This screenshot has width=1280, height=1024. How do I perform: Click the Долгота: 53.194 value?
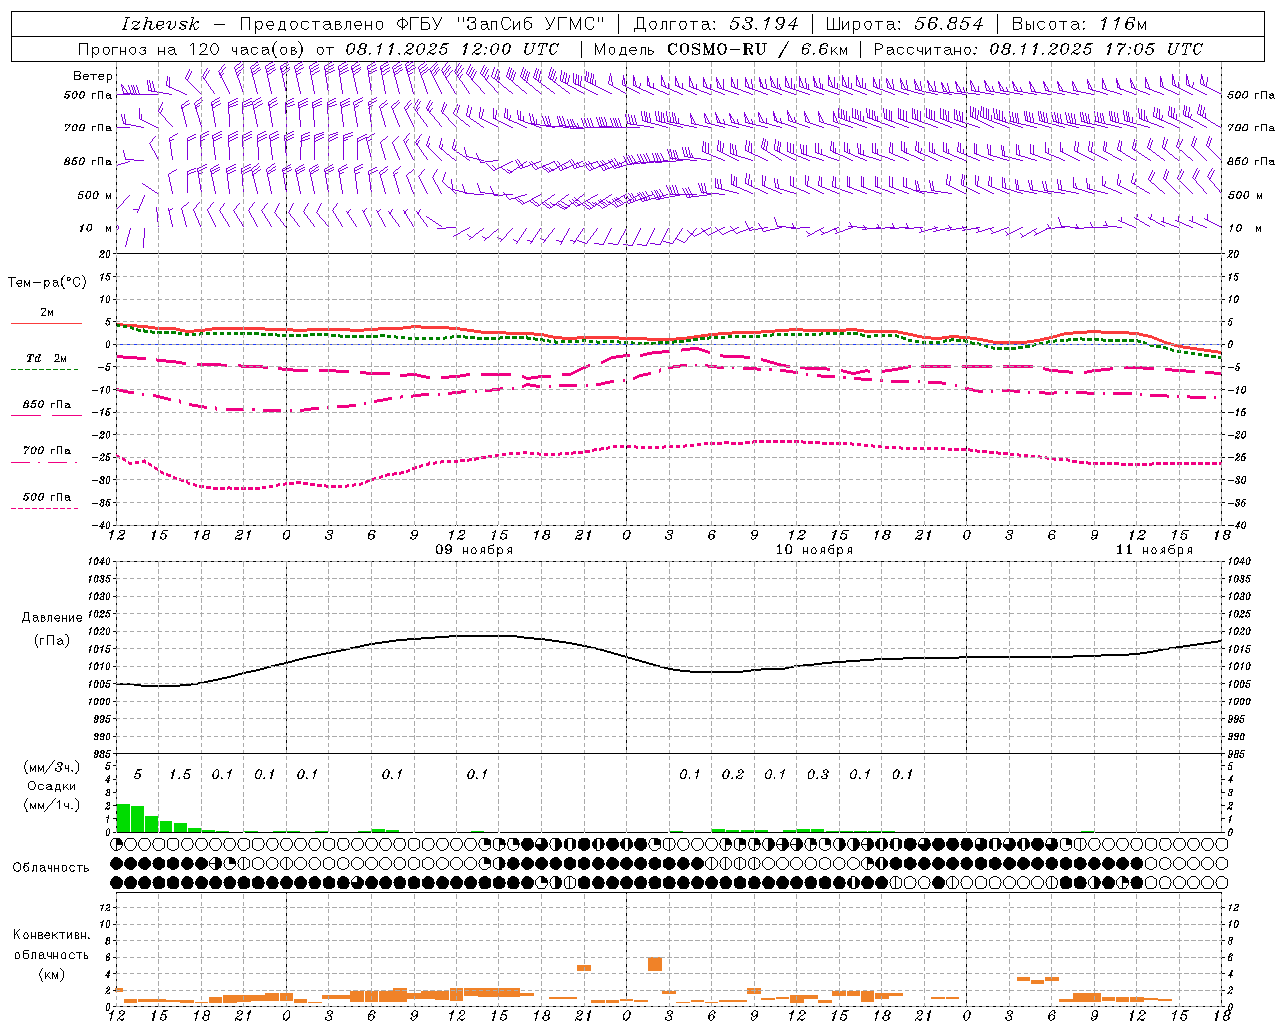point(716,24)
